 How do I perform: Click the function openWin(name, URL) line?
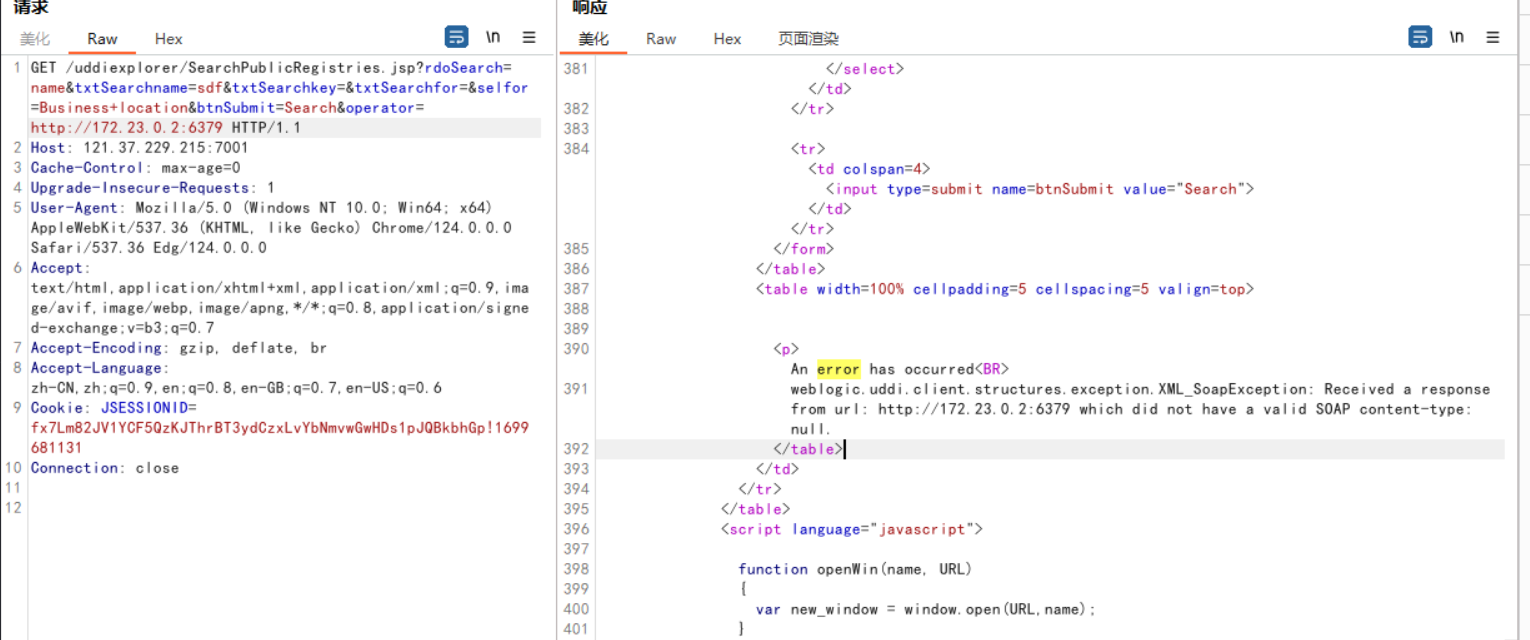(855, 569)
